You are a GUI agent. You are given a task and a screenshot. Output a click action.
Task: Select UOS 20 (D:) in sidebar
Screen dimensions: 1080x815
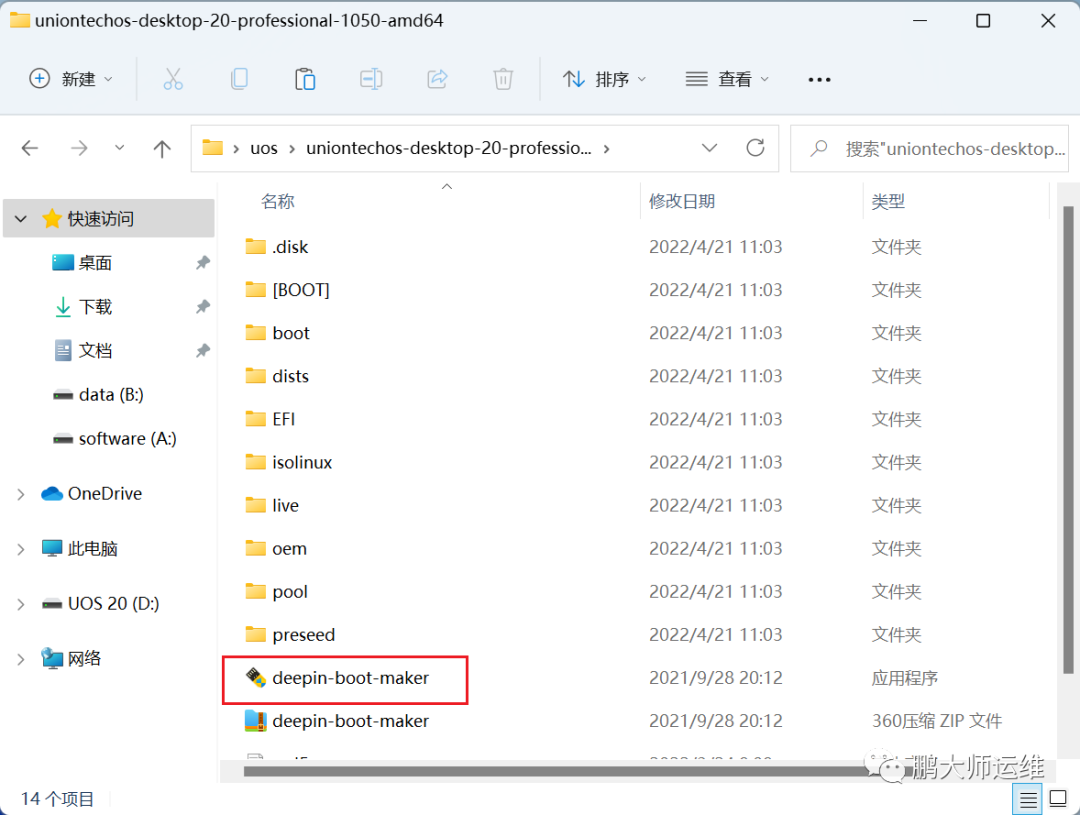(114, 604)
